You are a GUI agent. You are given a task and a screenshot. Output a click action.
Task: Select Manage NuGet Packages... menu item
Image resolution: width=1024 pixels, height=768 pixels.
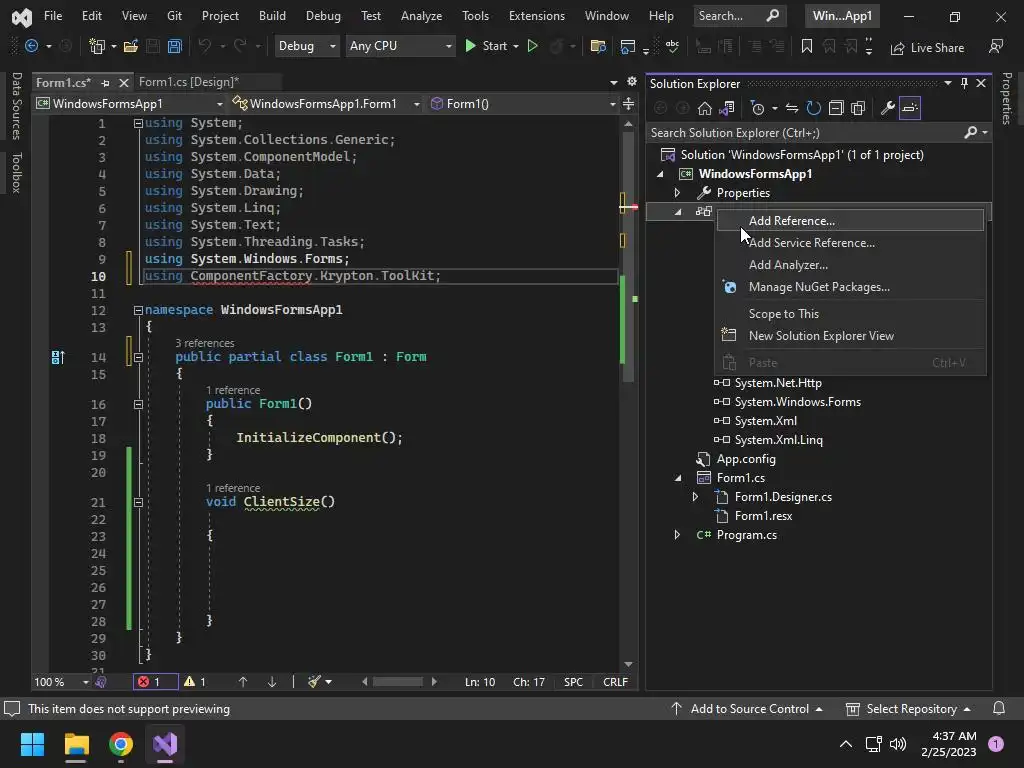(850, 287)
